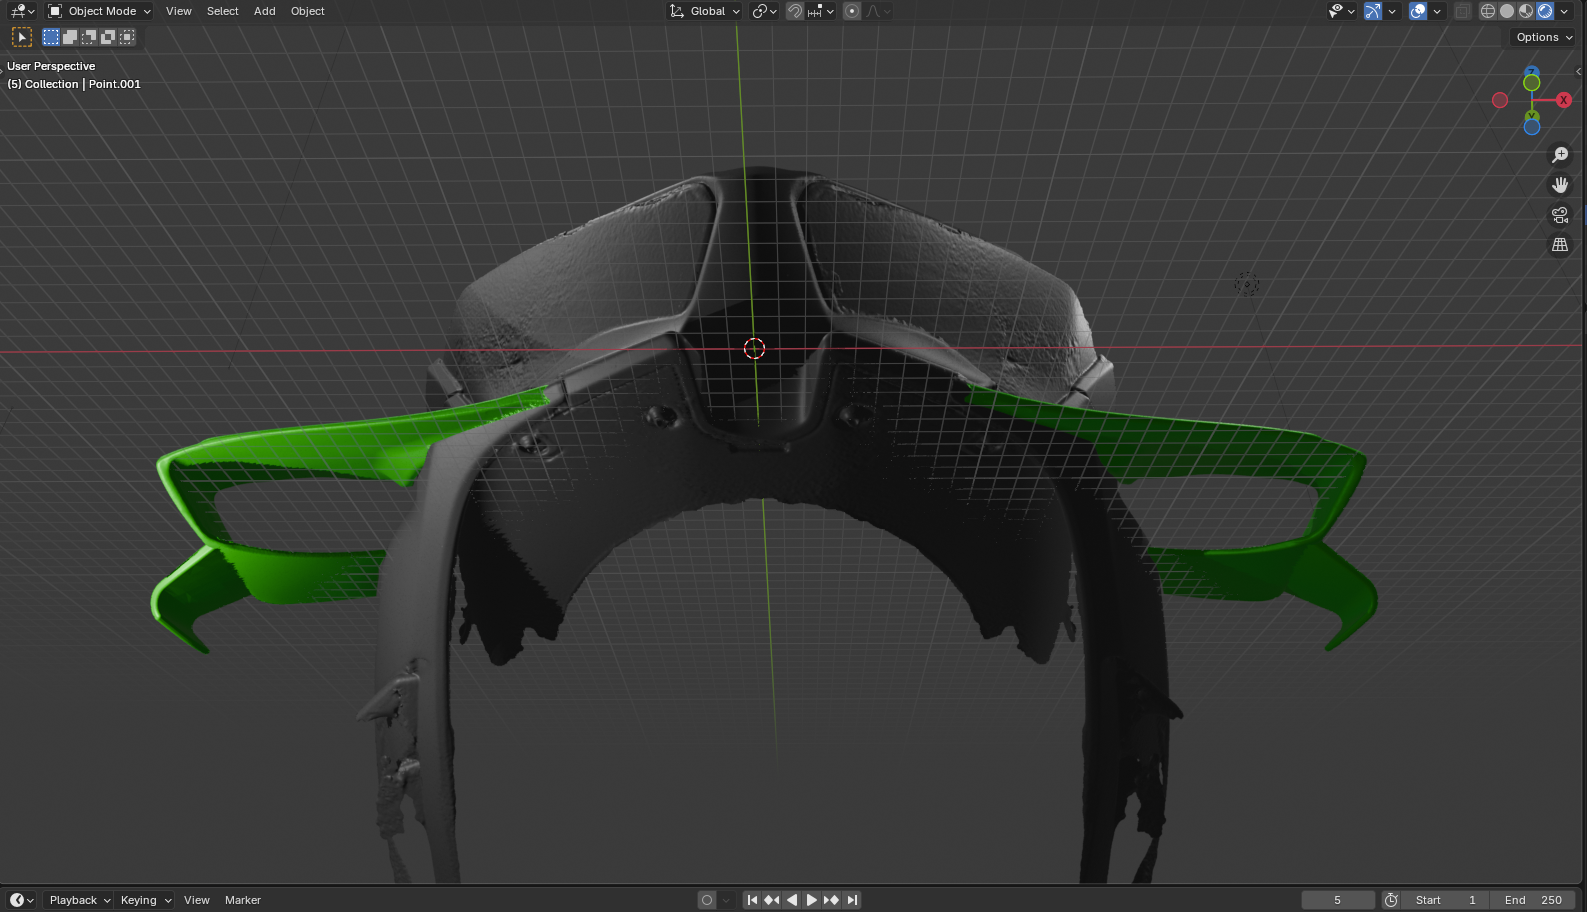Open the Keying popover
The image size is (1587, 912).
[145, 900]
